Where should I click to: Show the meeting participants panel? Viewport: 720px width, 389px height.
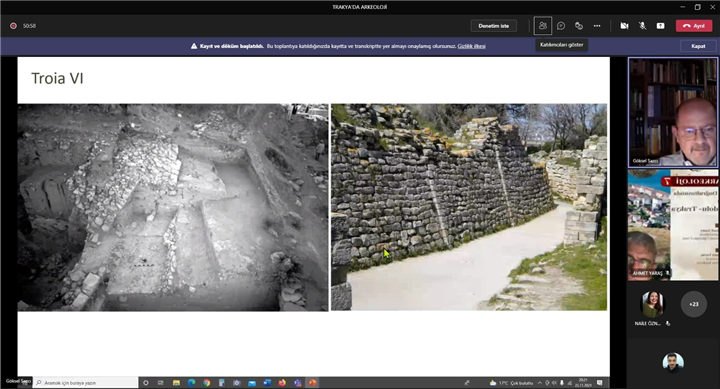pos(542,26)
